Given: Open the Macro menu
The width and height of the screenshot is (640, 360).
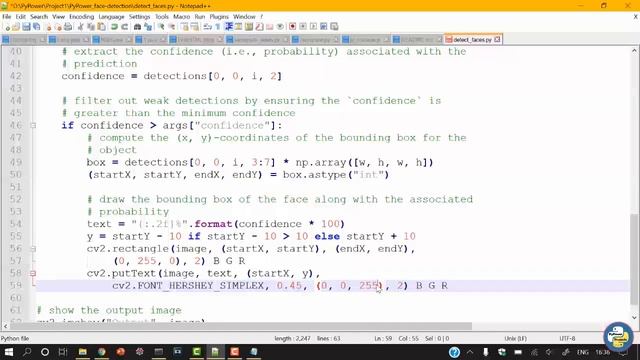Looking at the screenshot, I should click(181, 17).
